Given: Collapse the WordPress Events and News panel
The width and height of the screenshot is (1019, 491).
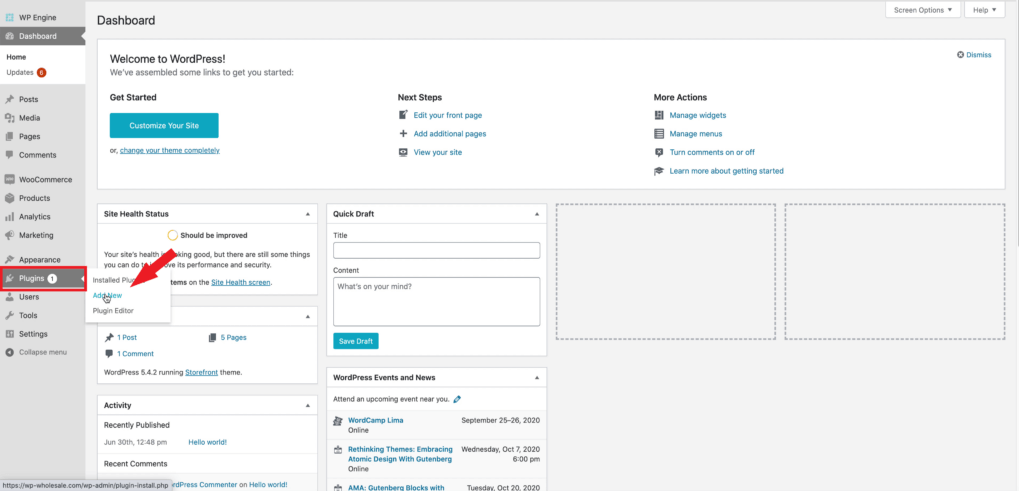Looking at the screenshot, I should (x=537, y=377).
